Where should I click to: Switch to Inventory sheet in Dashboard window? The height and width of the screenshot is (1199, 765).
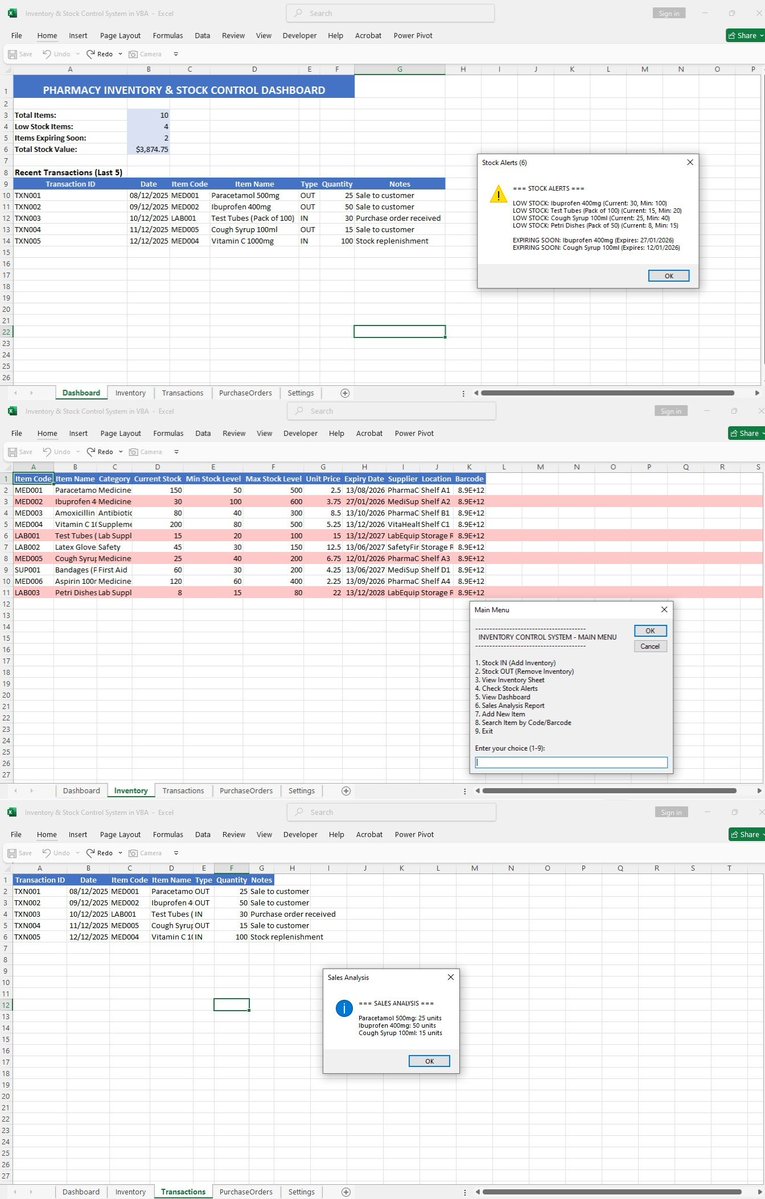(x=130, y=393)
